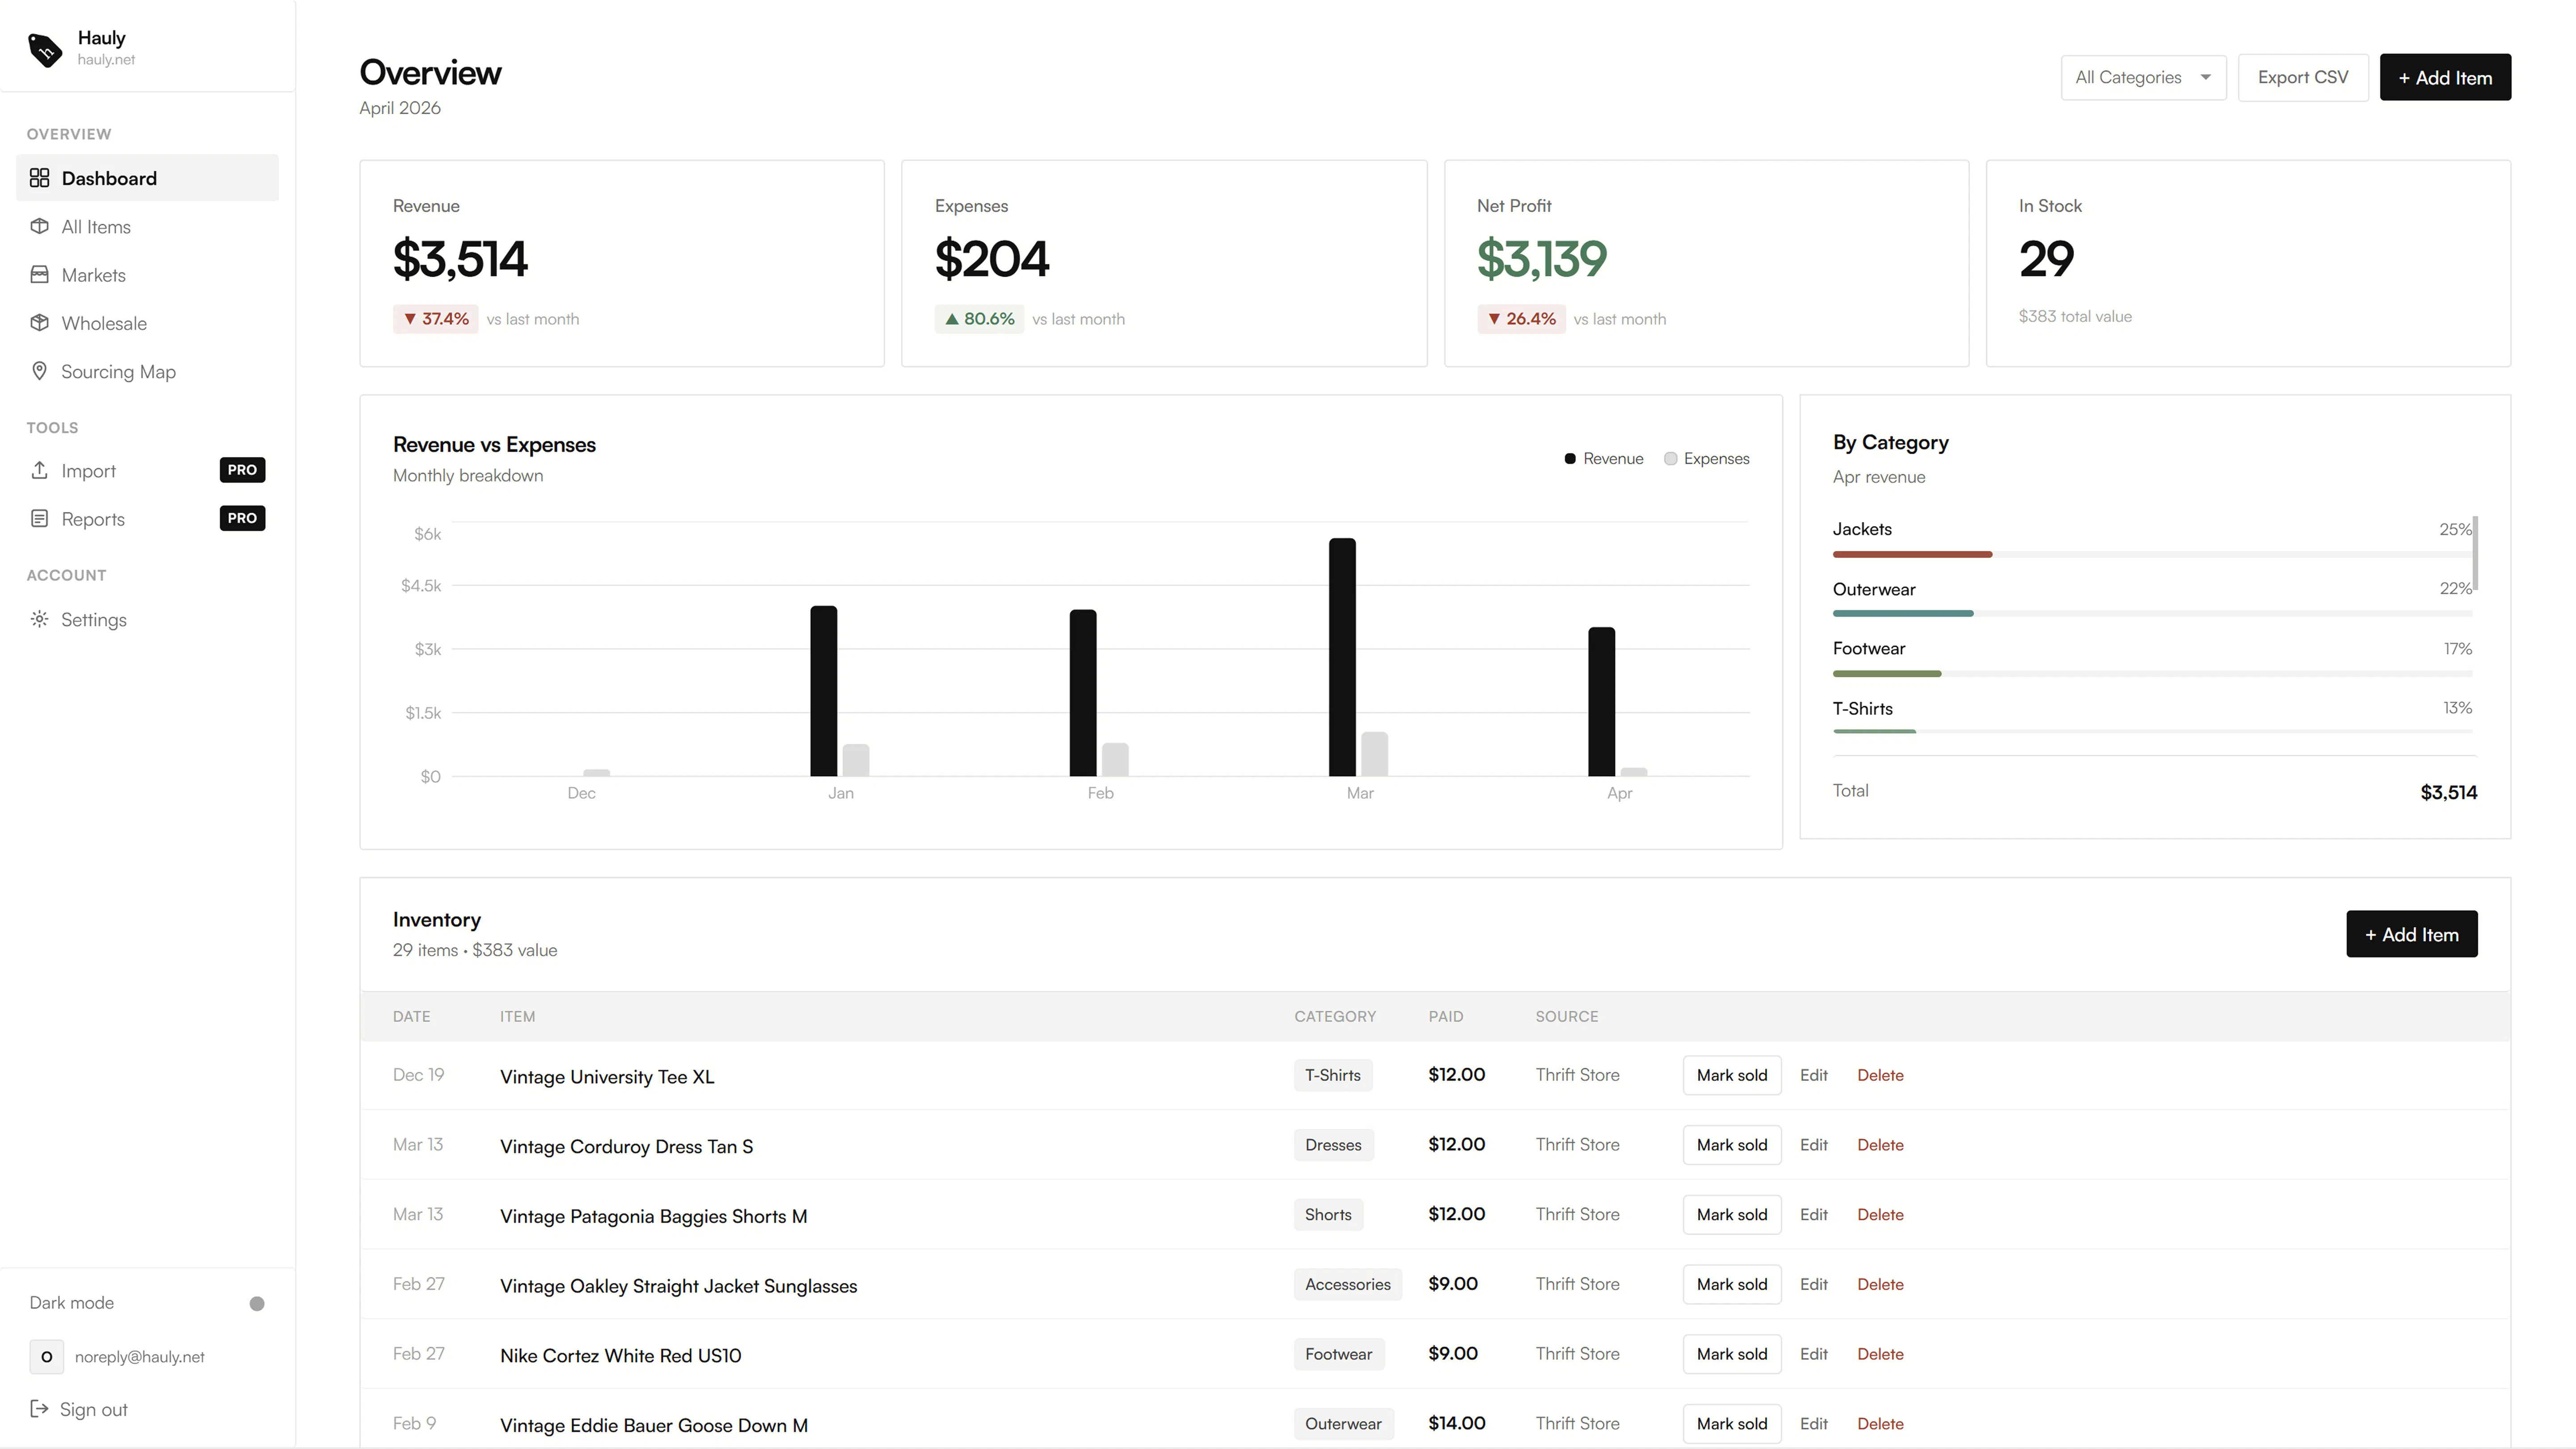
Task: Open the Reports tool
Action: coord(147,518)
